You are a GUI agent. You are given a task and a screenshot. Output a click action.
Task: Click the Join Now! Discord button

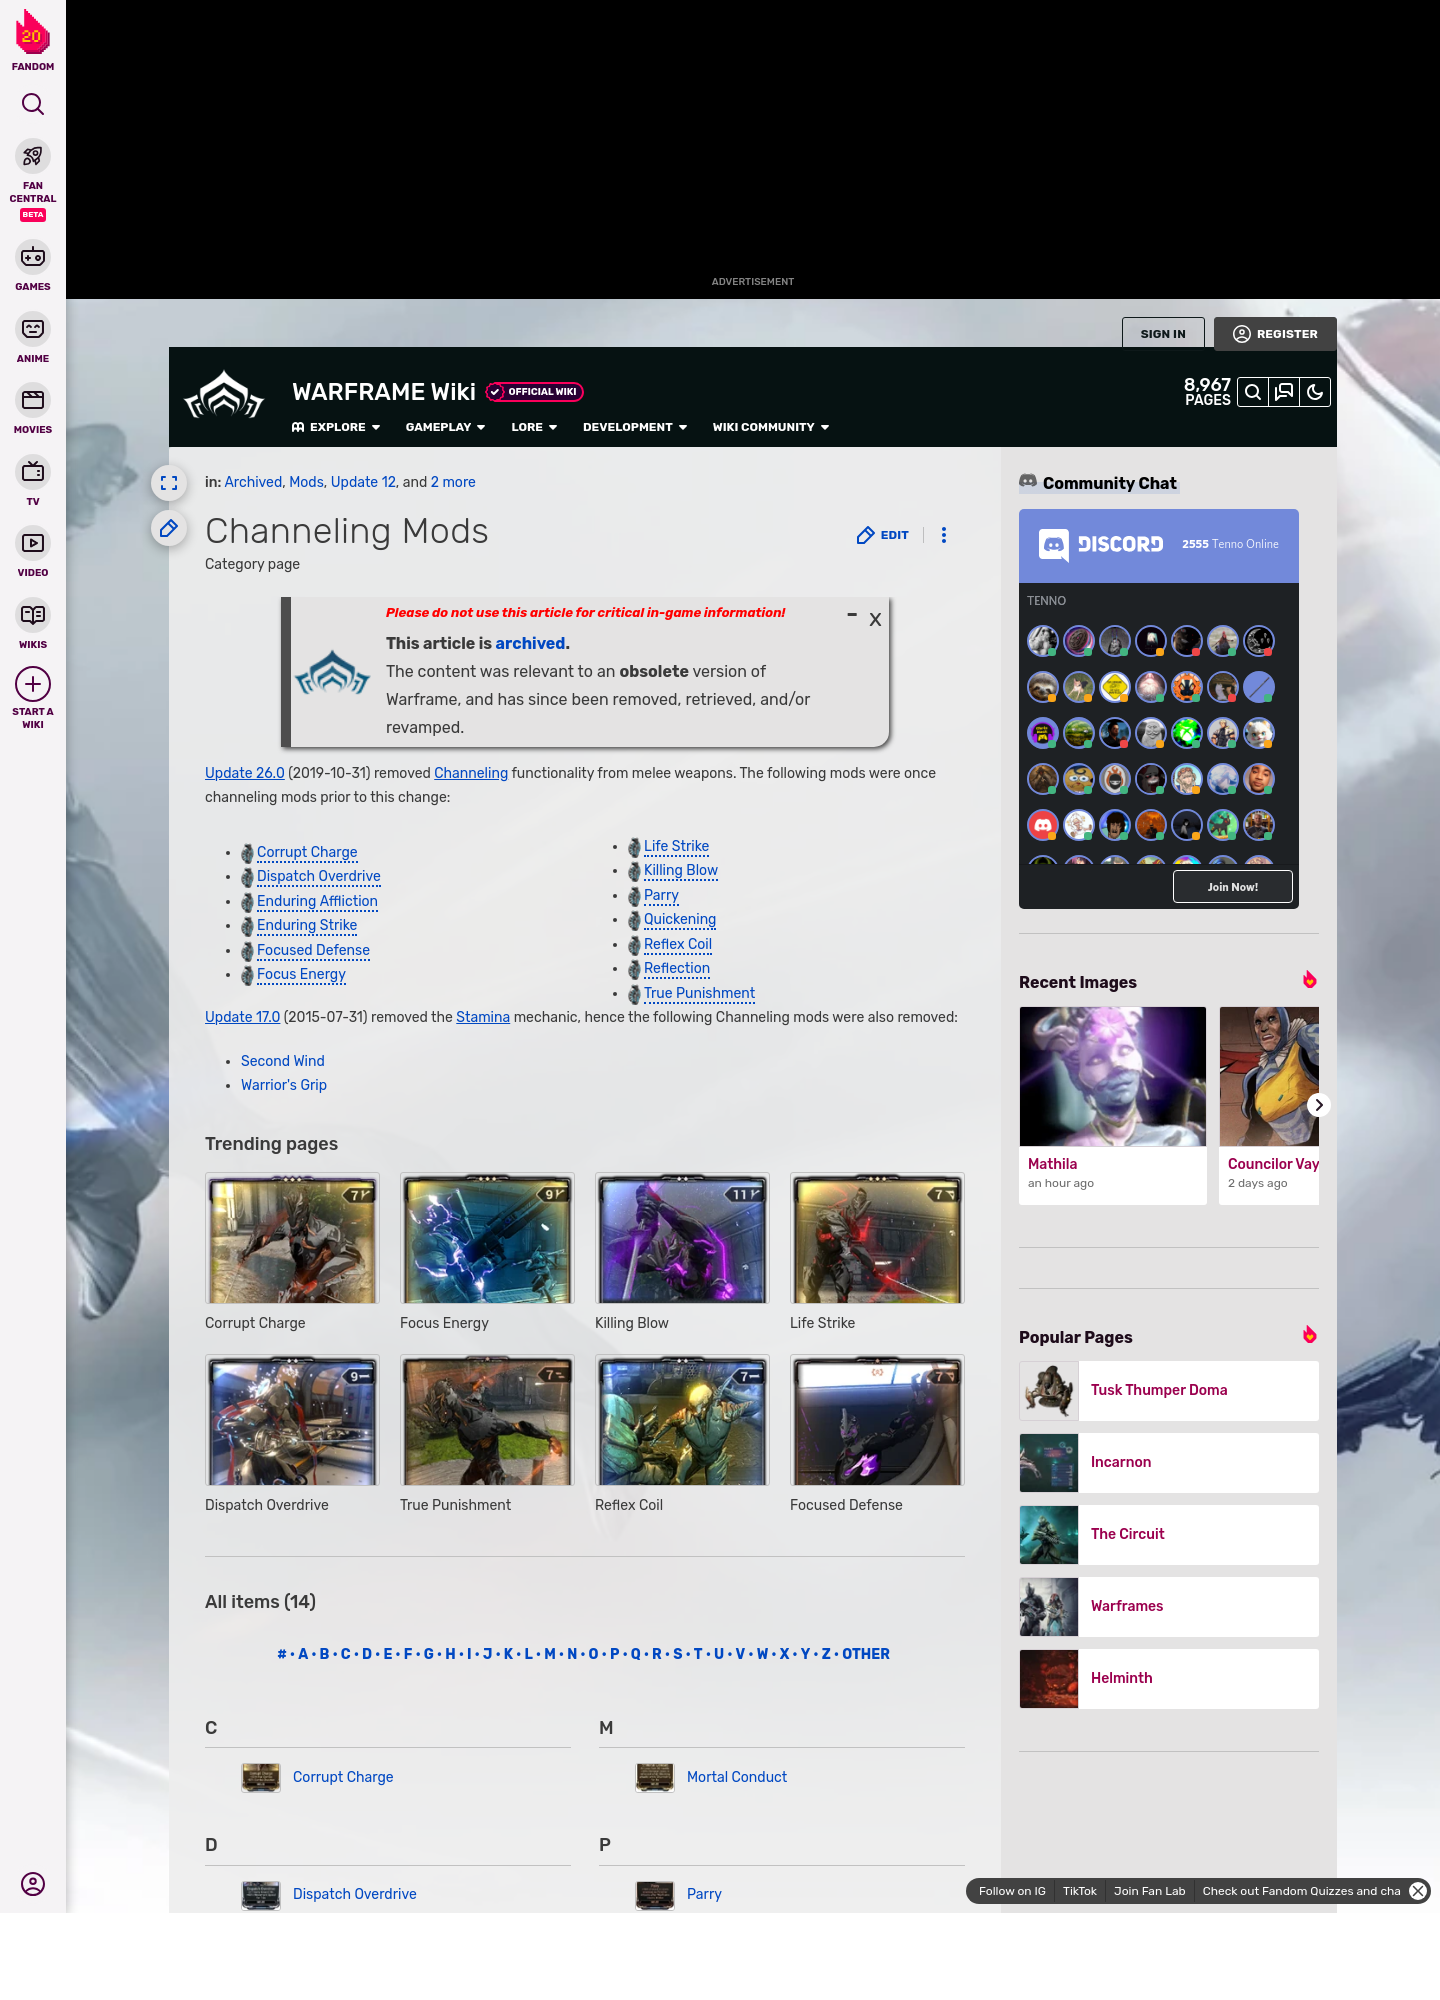(1232, 887)
